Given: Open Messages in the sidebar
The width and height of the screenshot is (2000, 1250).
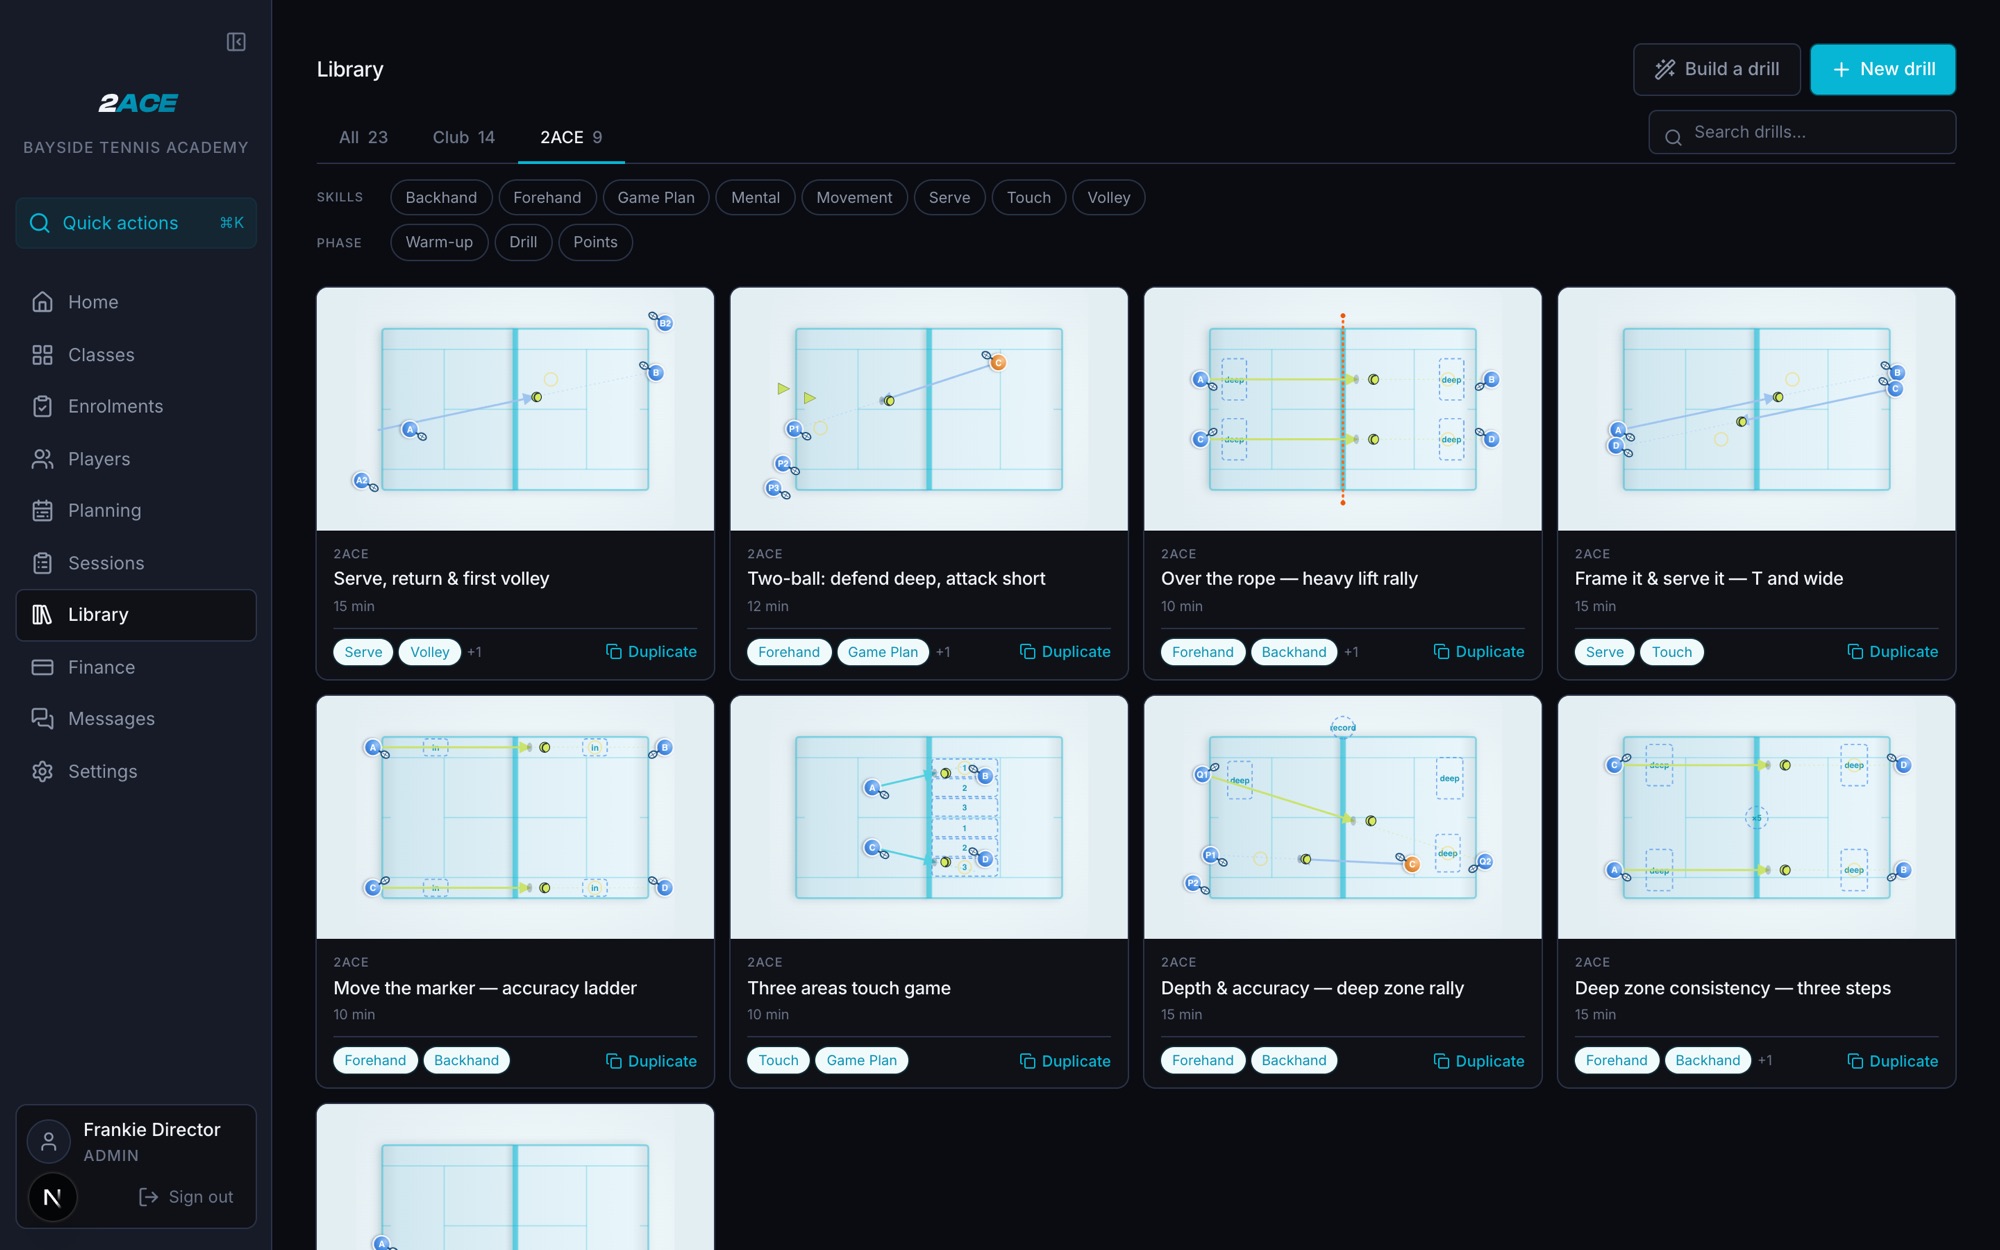Looking at the screenshot, I should (136, 719).
